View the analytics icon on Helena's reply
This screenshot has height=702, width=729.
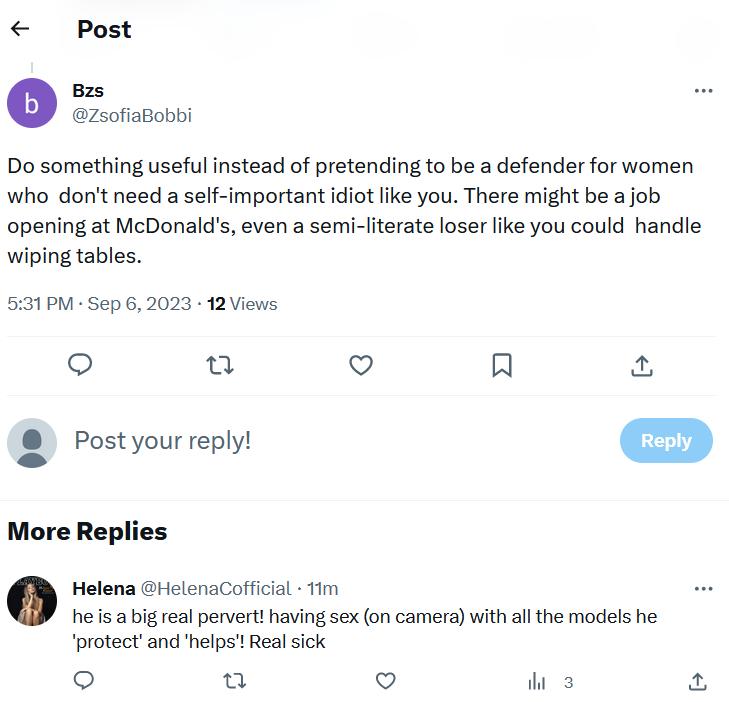[x=537, y=682]
